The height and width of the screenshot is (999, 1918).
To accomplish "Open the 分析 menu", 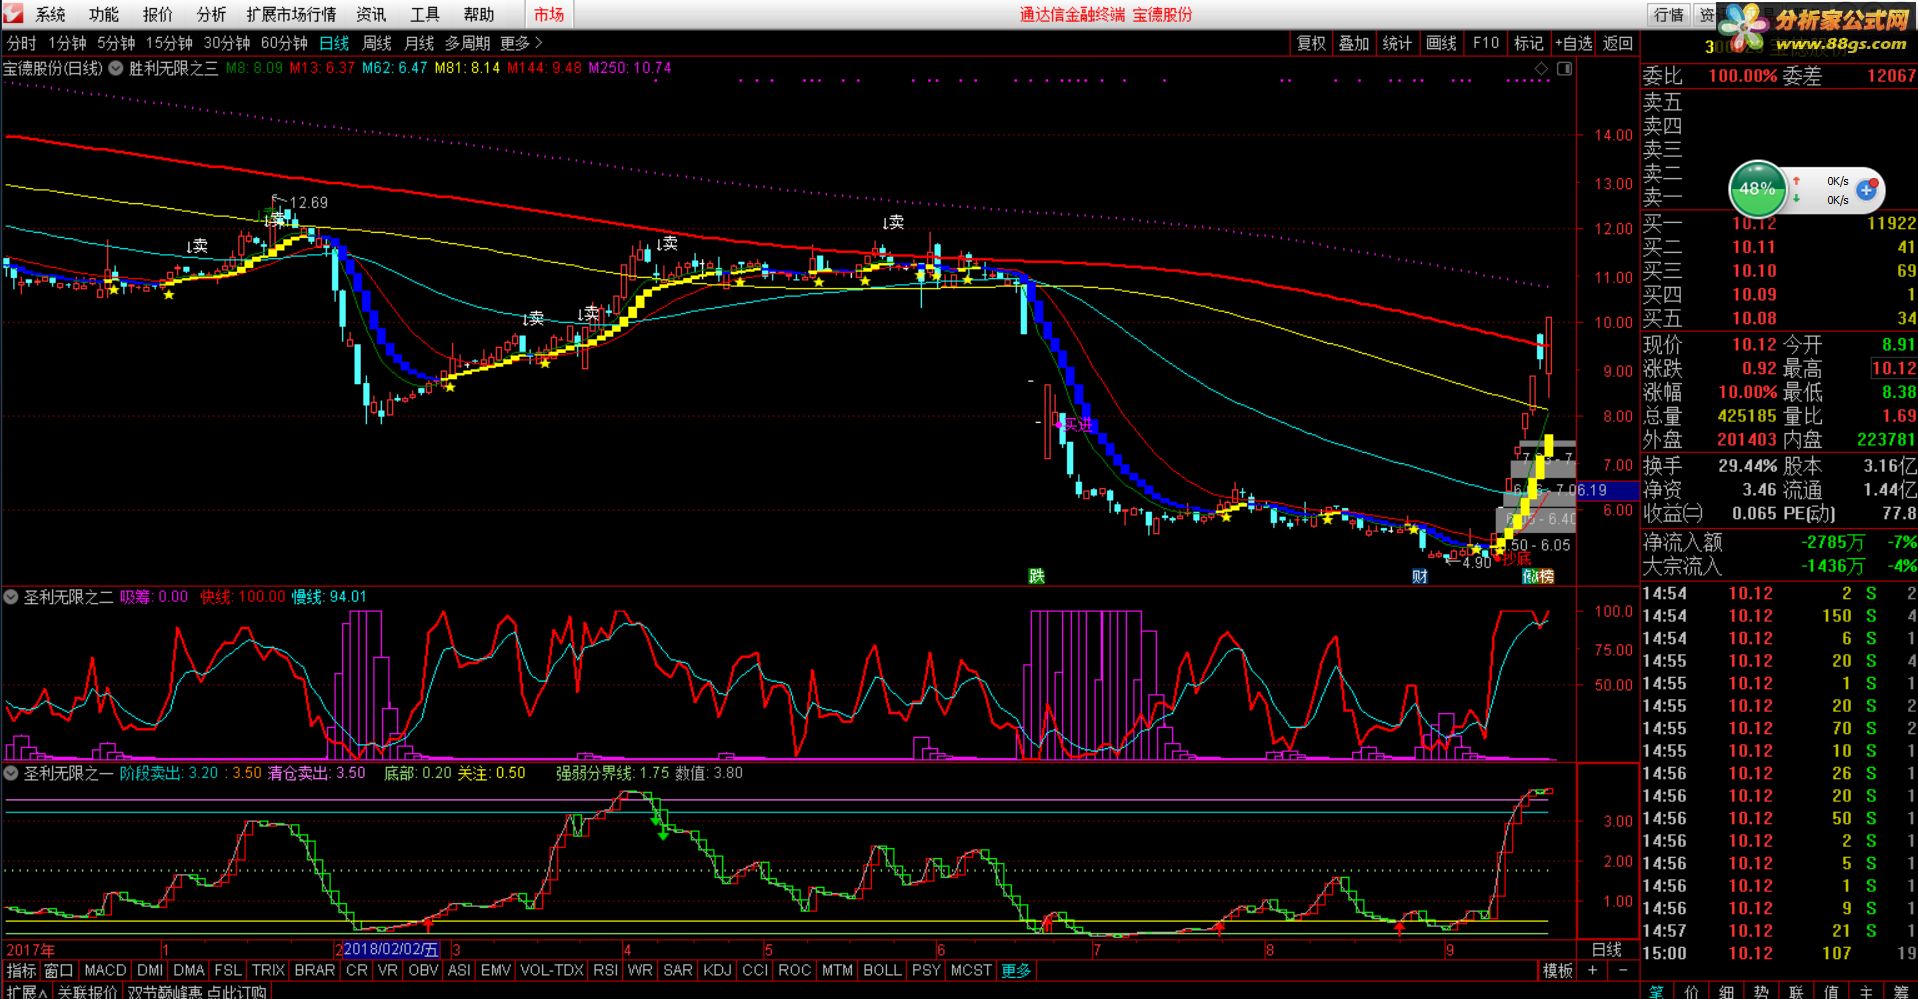I will coord(211,14).
